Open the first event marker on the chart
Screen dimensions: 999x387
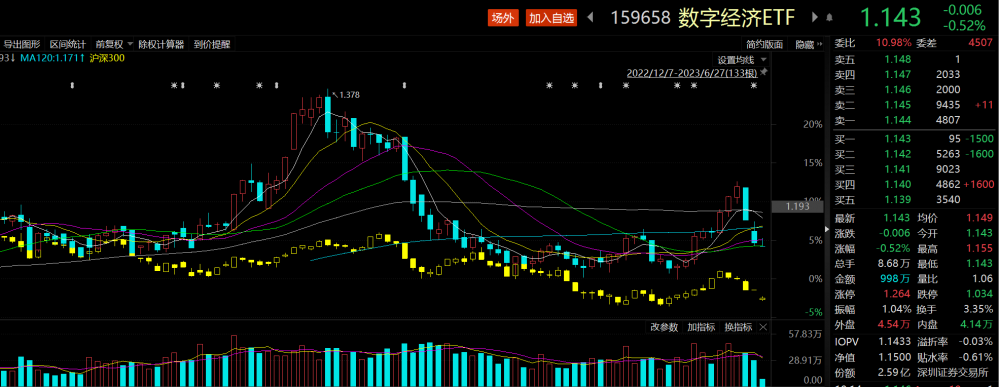(x=72, y=85)
